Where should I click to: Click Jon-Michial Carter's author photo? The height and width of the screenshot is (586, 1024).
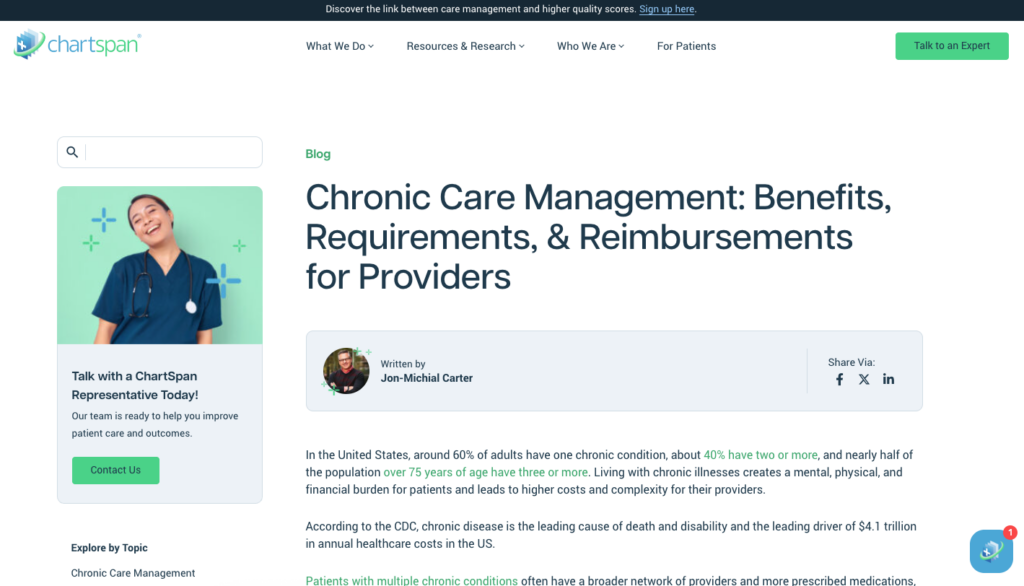click(x=346, y=371)
